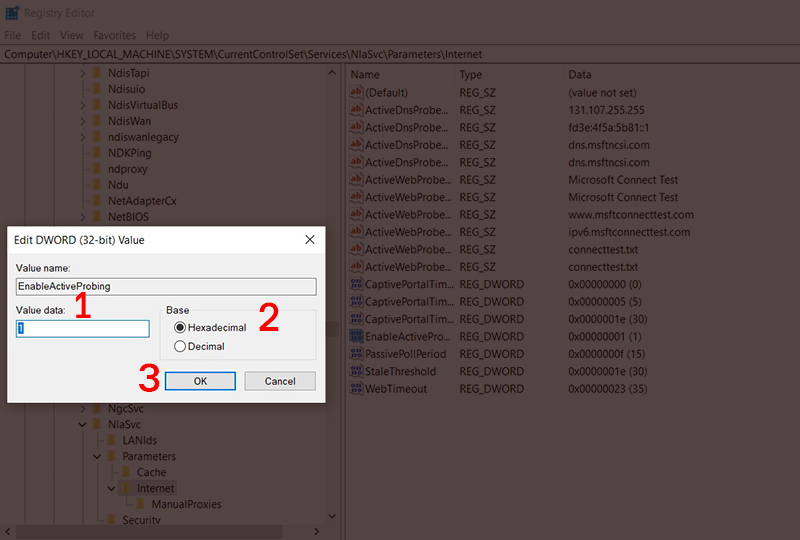This screenshot has width=800, height=540.
Task: Click the data cell 0x00000023 (35)
Action: pyautogui.click(x=608, y=388)
